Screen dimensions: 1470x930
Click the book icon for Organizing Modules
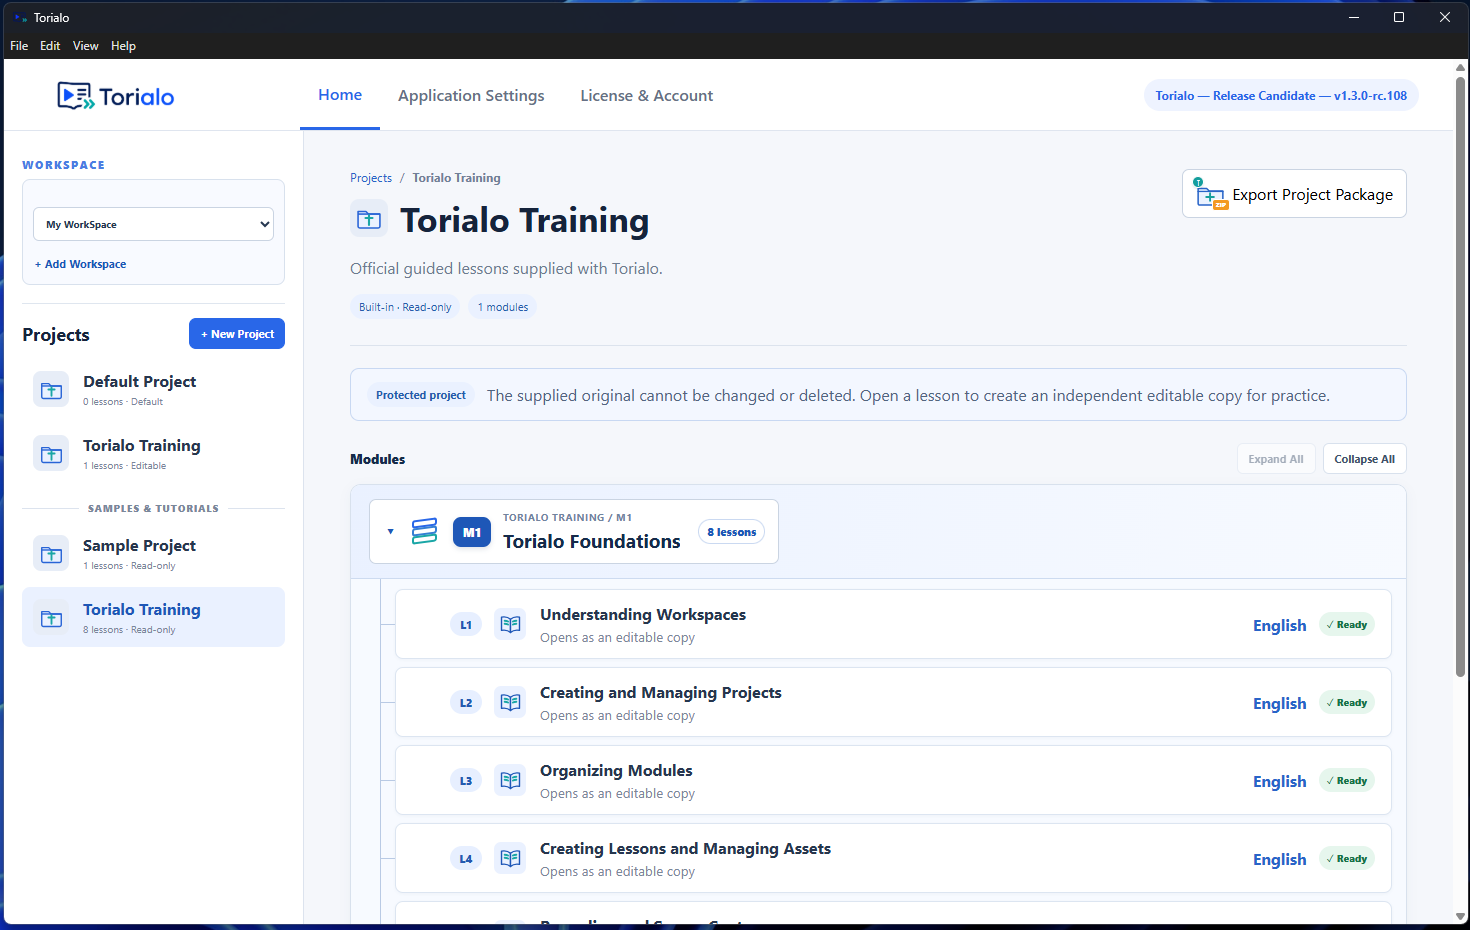tap(510, 780)
